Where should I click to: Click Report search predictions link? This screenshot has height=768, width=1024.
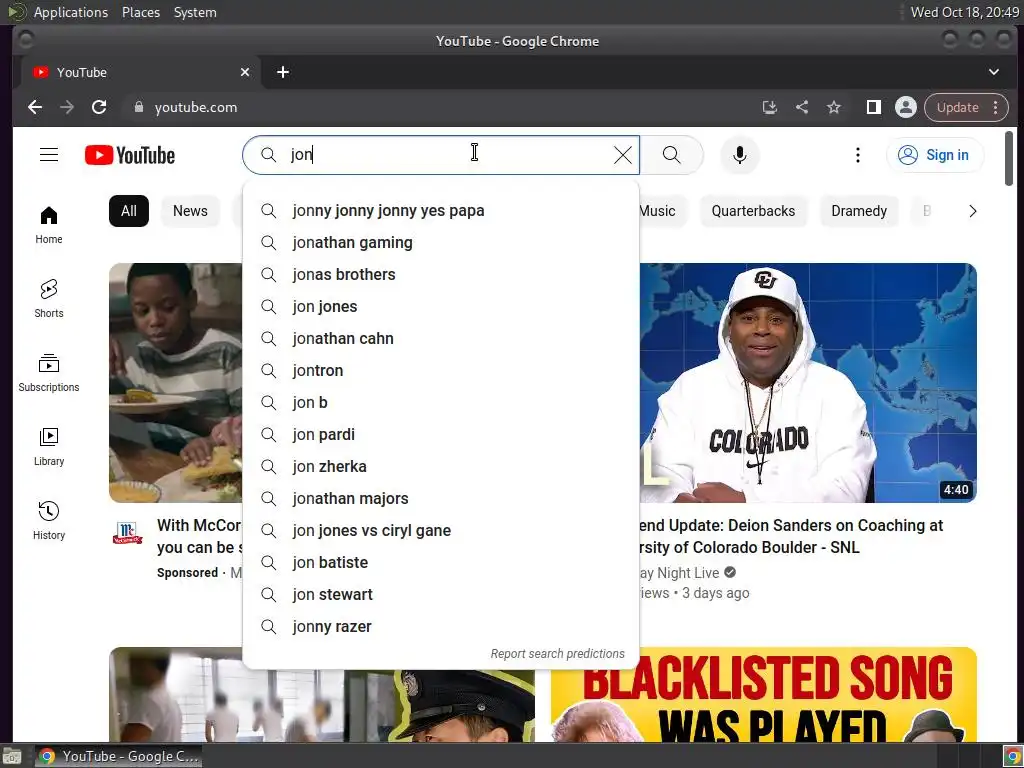(557, 654)
